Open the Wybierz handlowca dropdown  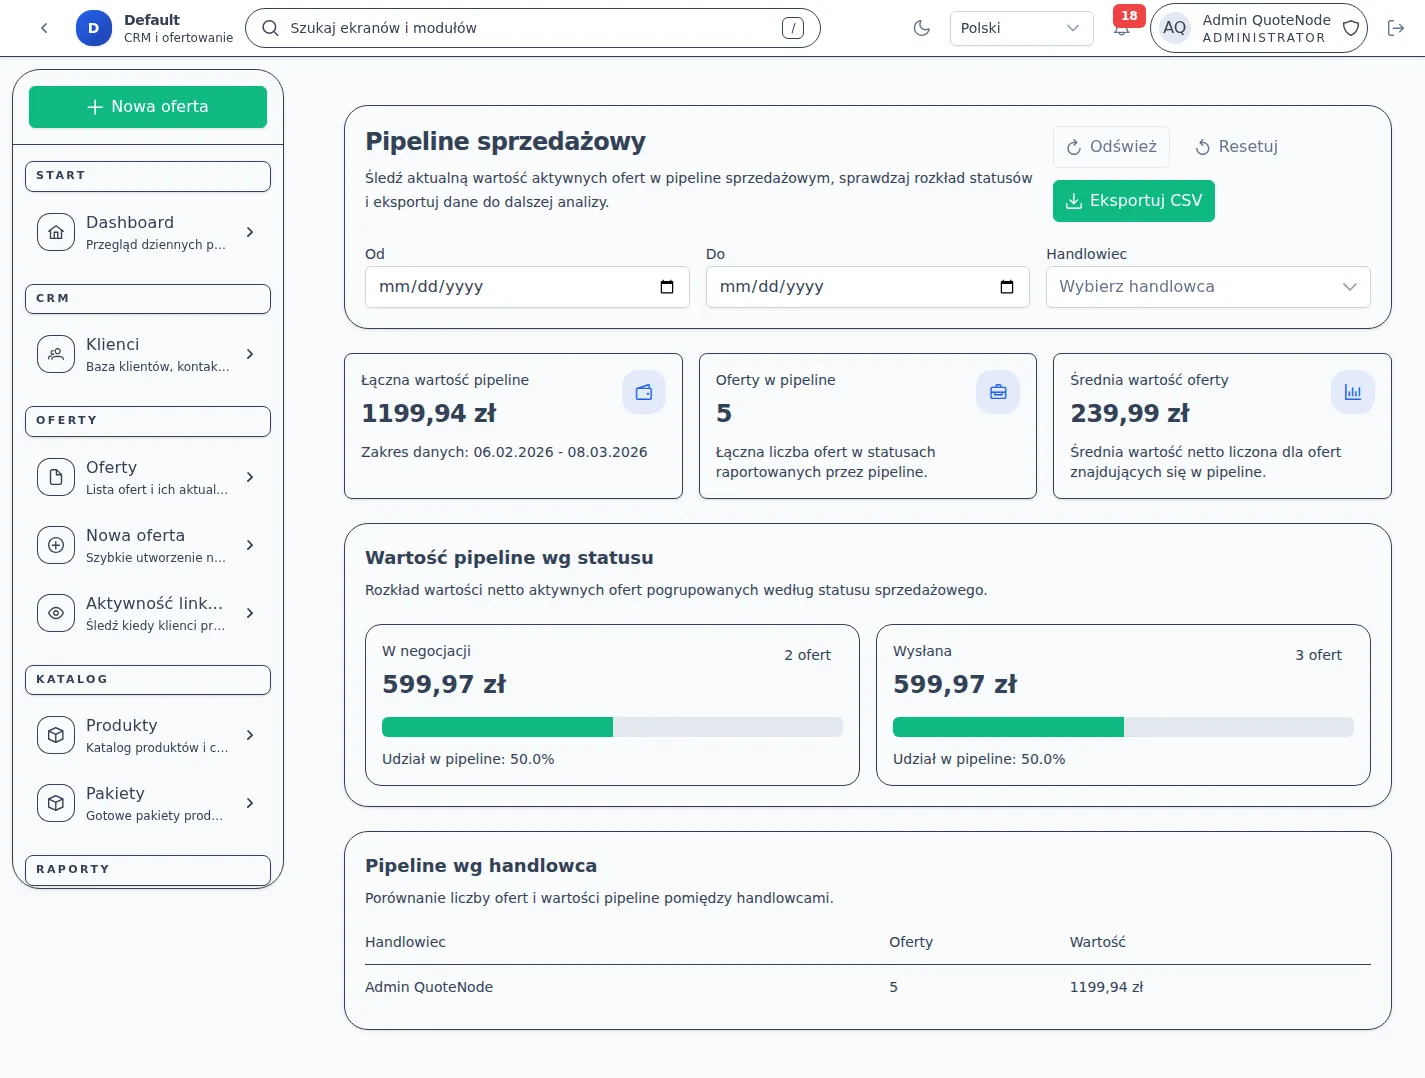[1207, 287]
